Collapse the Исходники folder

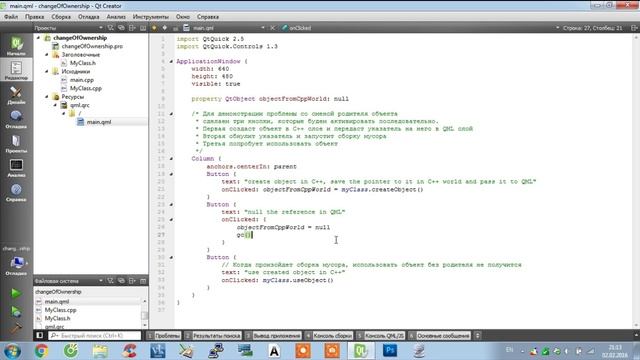47,71
